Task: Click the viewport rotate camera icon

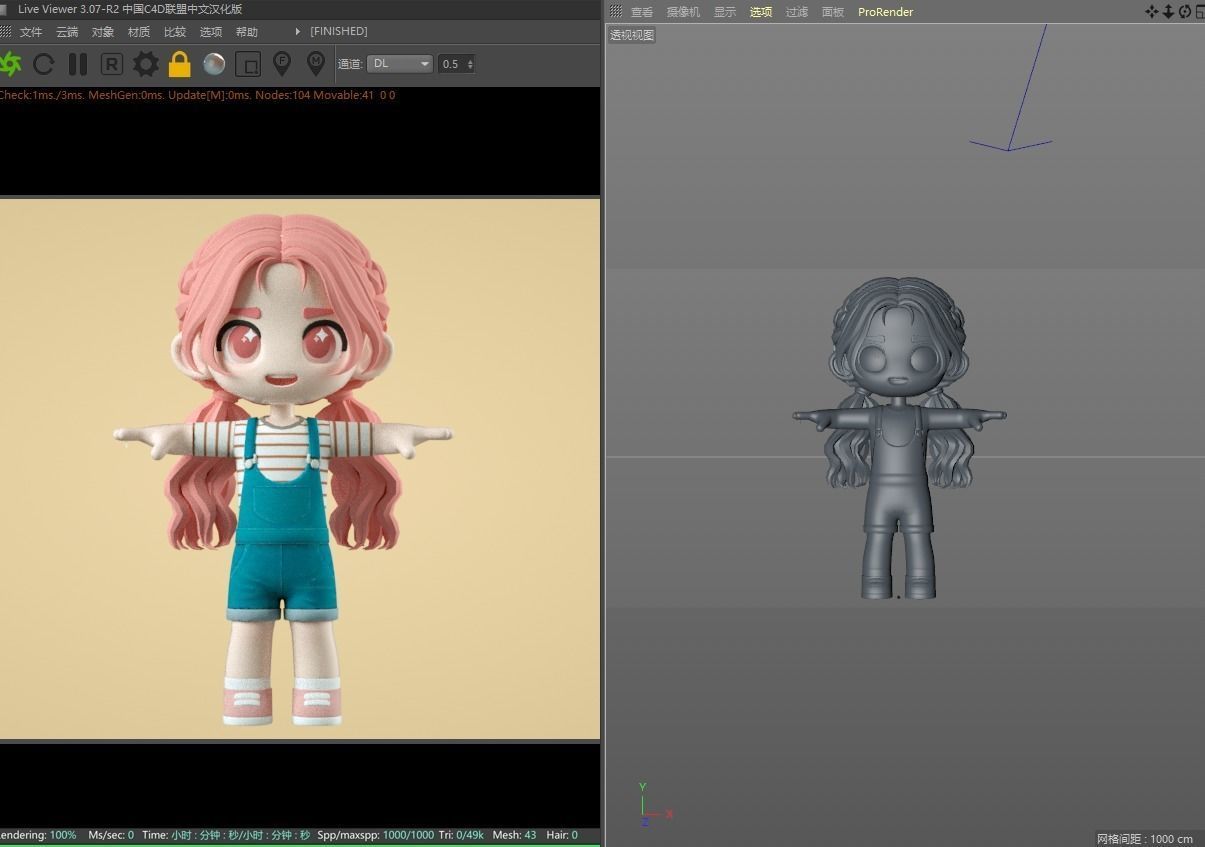Action: click(x=1185, y=12)
